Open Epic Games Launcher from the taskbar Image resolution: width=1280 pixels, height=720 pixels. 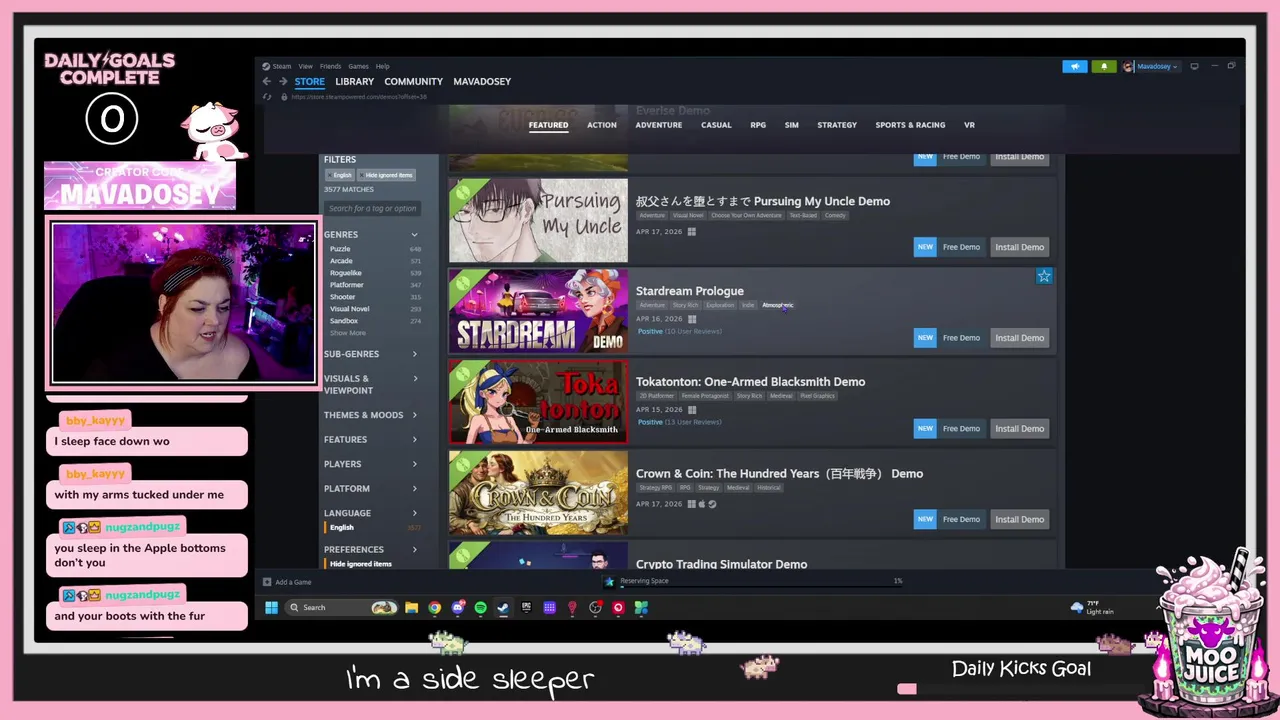coord(526,607)
